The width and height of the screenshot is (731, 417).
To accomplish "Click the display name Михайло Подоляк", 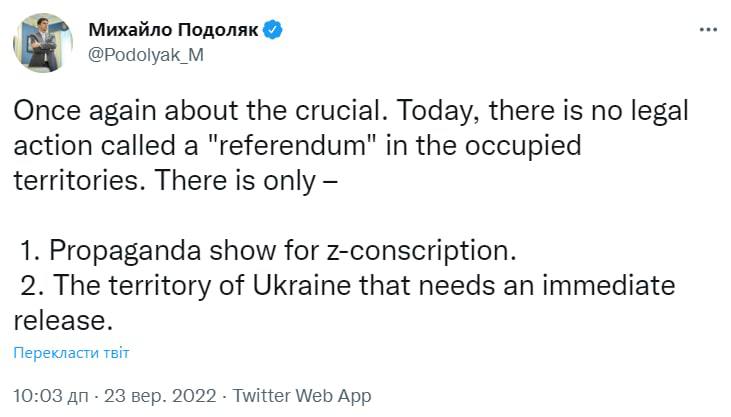I will pyautogui.click(x=174, y=30).
